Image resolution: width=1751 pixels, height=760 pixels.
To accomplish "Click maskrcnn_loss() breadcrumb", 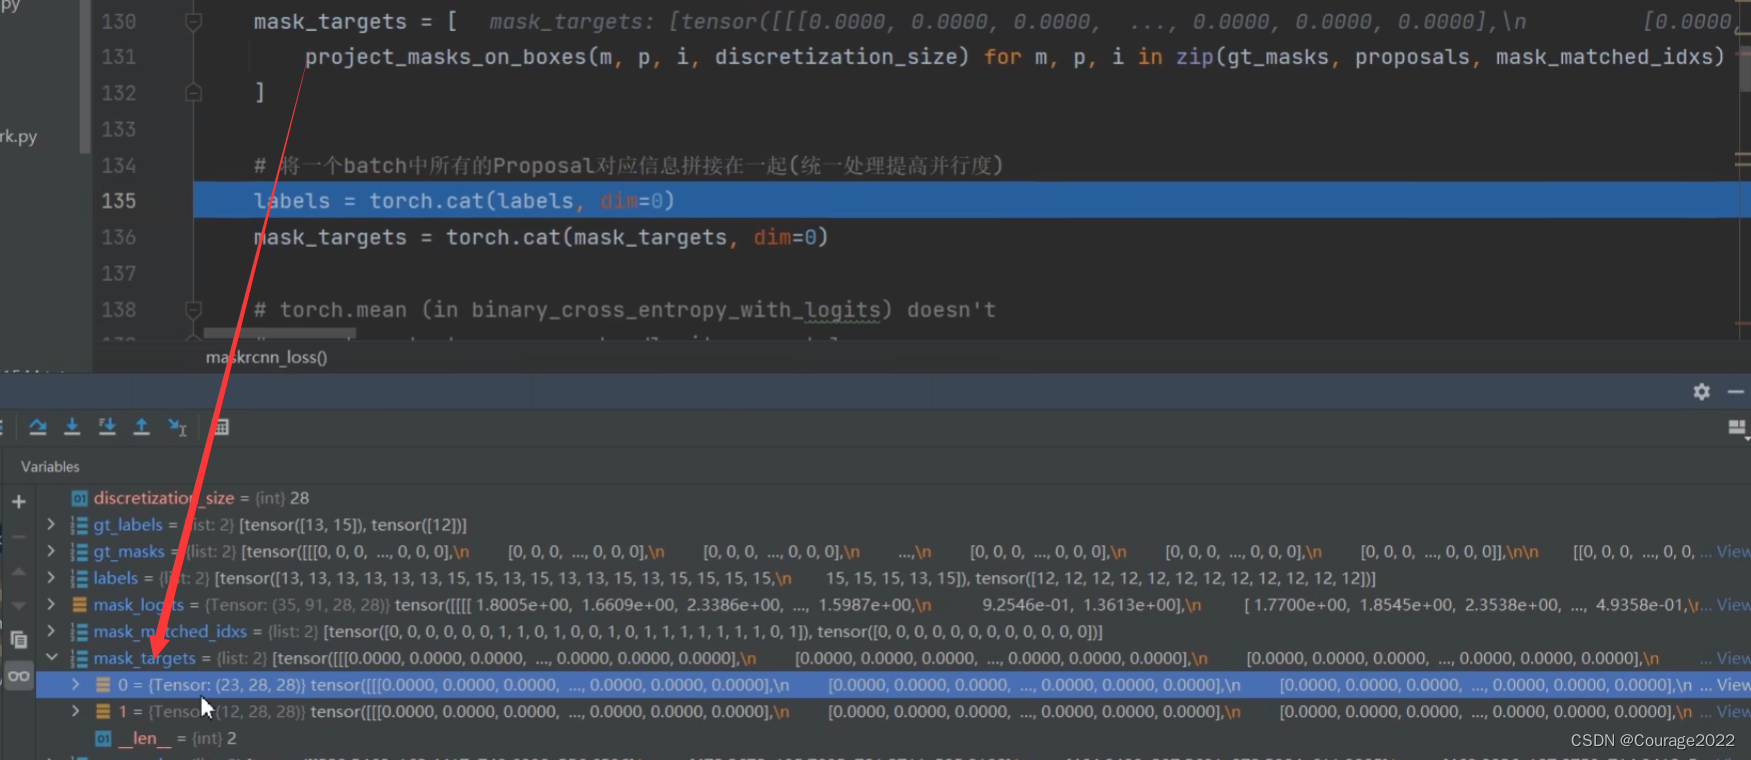I will point(266,357).
